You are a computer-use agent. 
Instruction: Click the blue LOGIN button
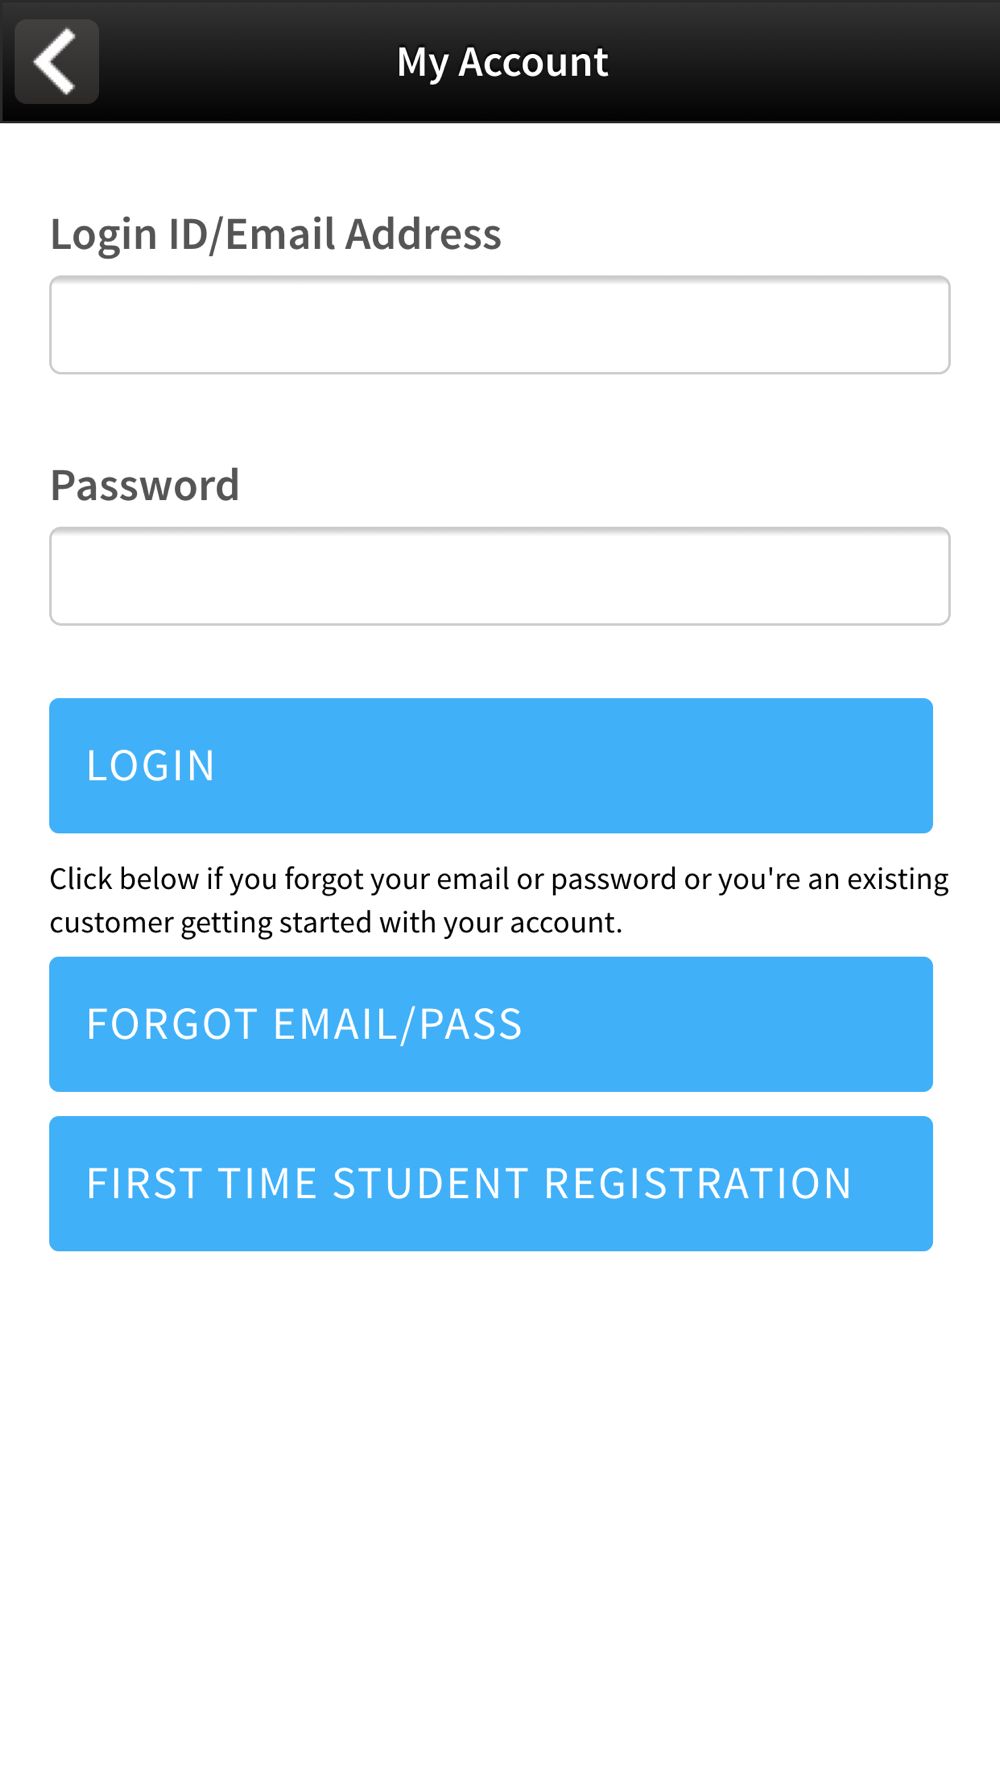click(x=491, y=766)
